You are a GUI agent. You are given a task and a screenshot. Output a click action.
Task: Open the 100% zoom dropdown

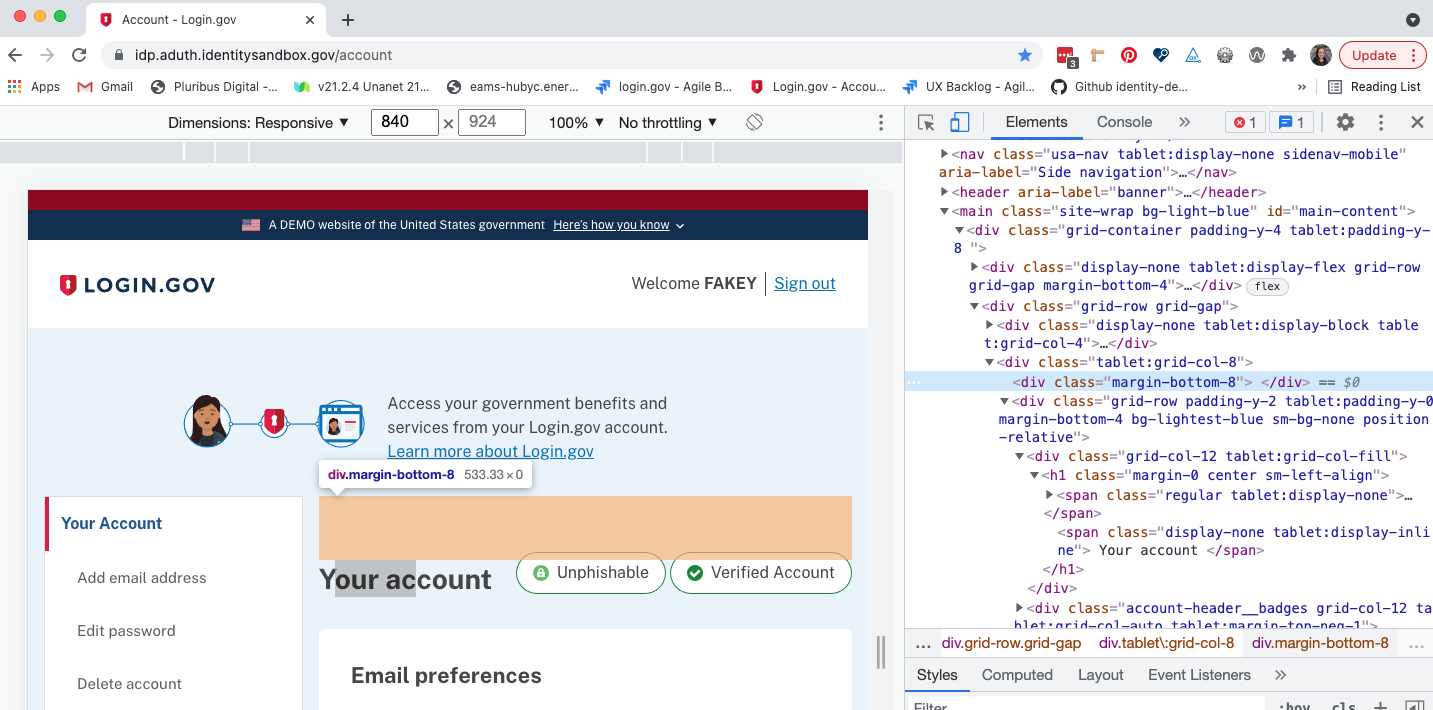click(x=577, y=122)
